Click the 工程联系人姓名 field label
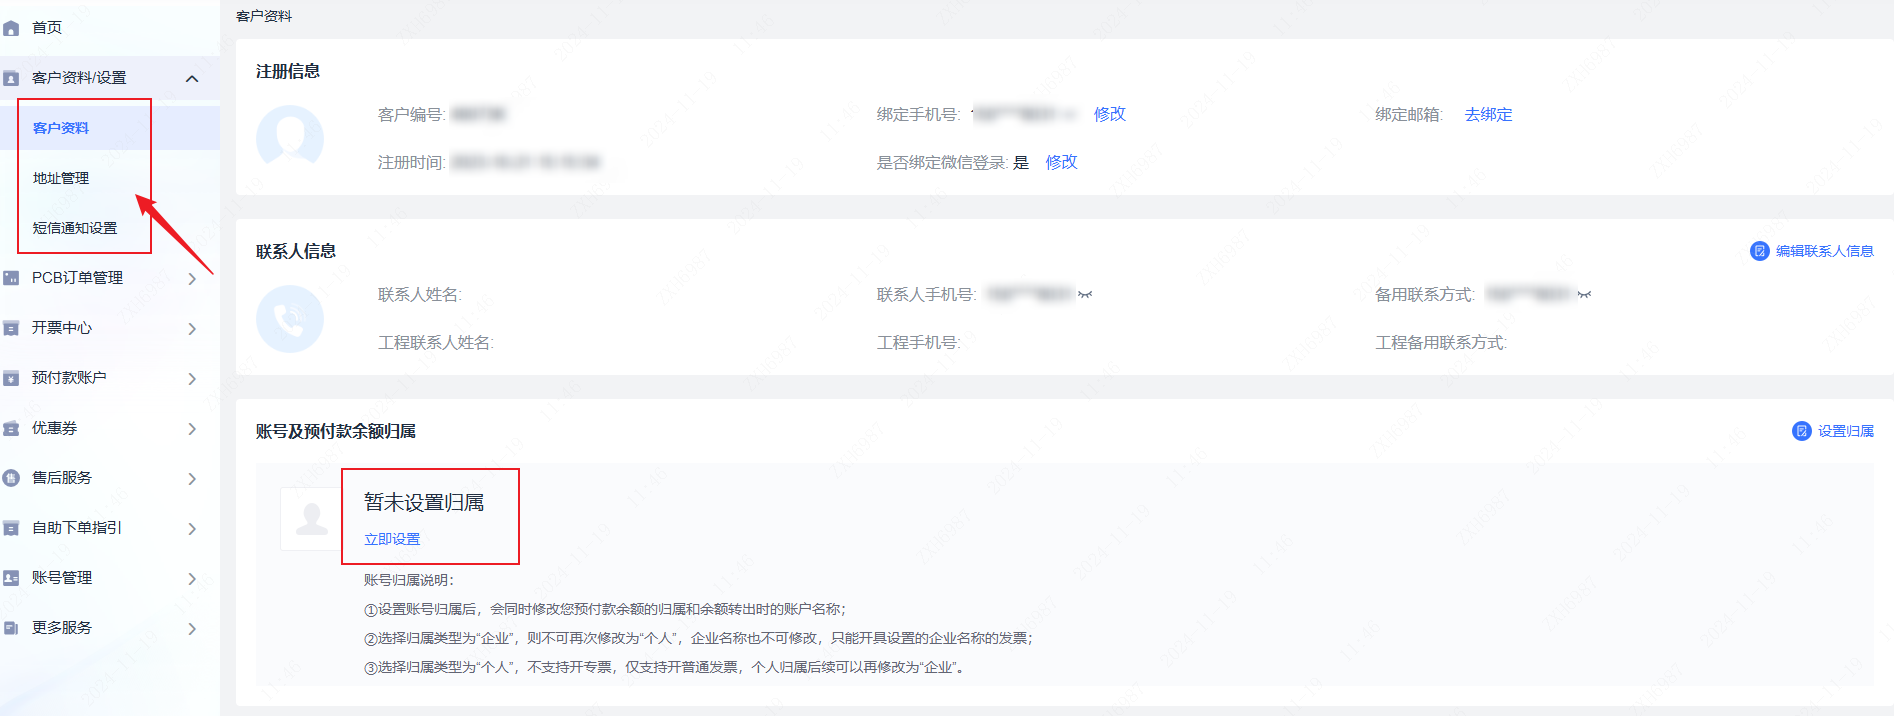 (436, 343)
